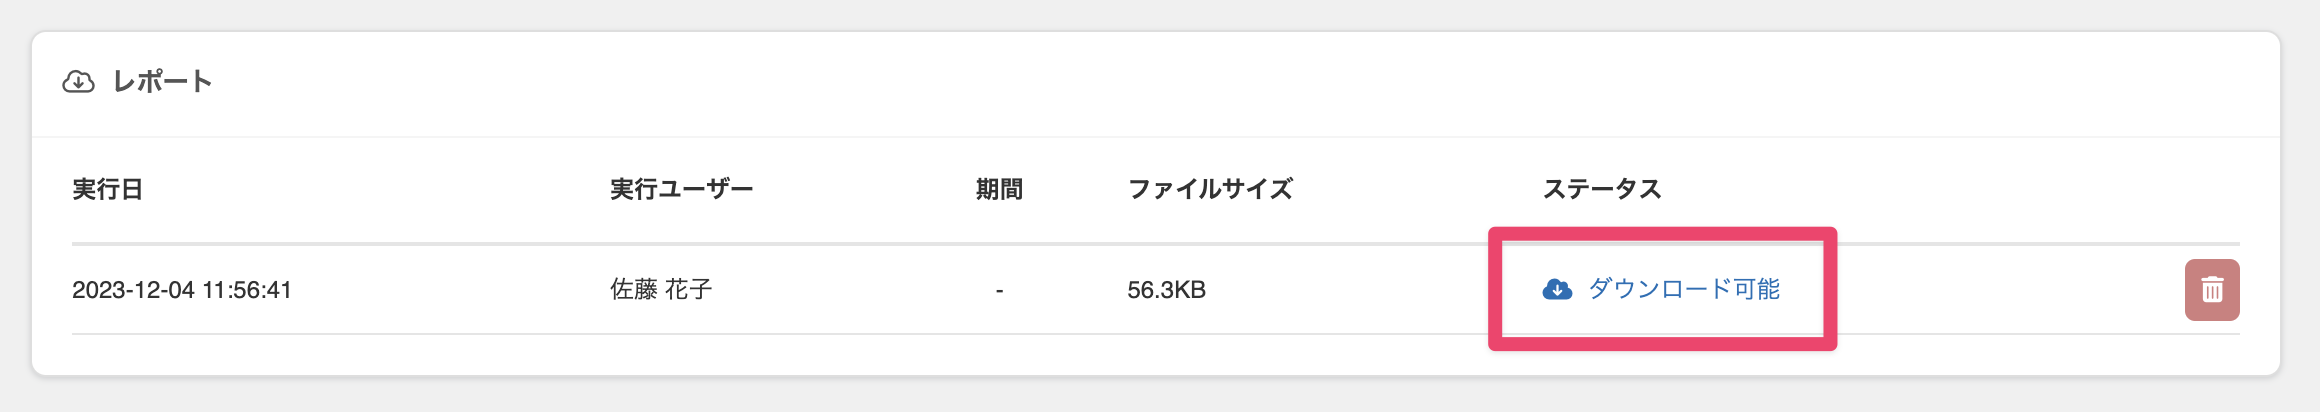Open the ダウンロード可能 download link
Viewport: 2320px width, 412px height.
tap(1684, 289)
